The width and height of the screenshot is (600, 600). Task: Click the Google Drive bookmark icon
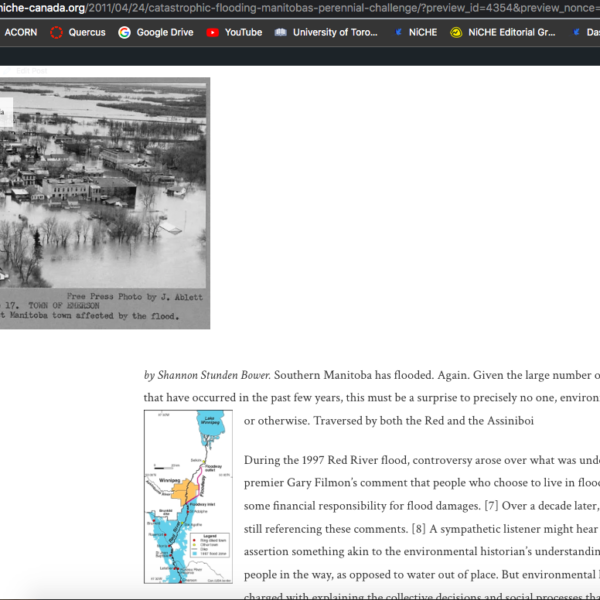tap(124, 32)
